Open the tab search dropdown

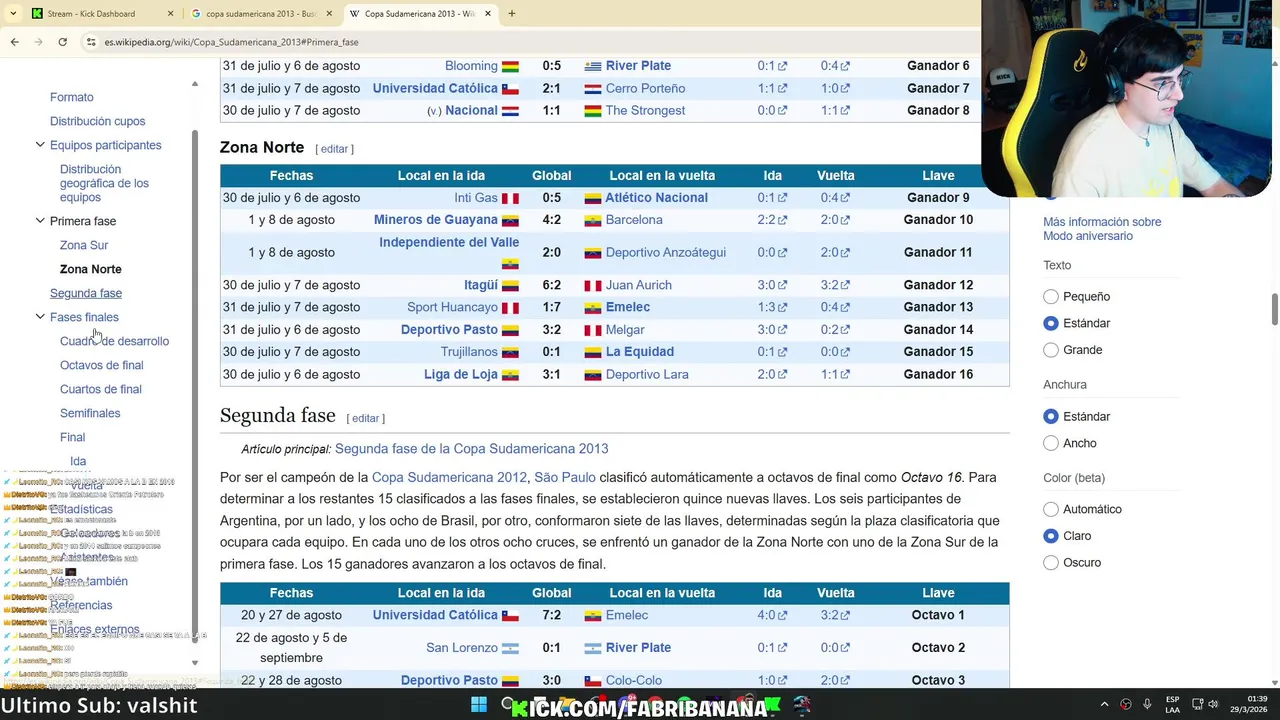point(12,14)
